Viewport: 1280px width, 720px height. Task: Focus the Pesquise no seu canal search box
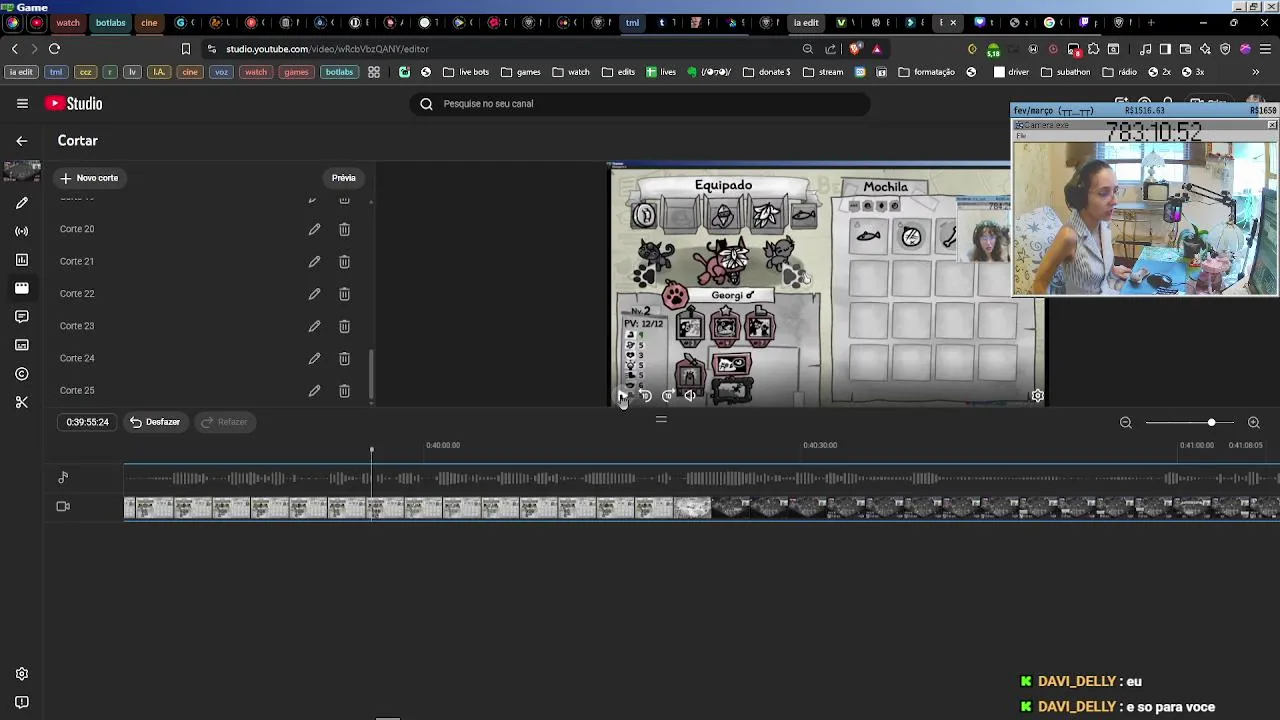pos(640,104)
